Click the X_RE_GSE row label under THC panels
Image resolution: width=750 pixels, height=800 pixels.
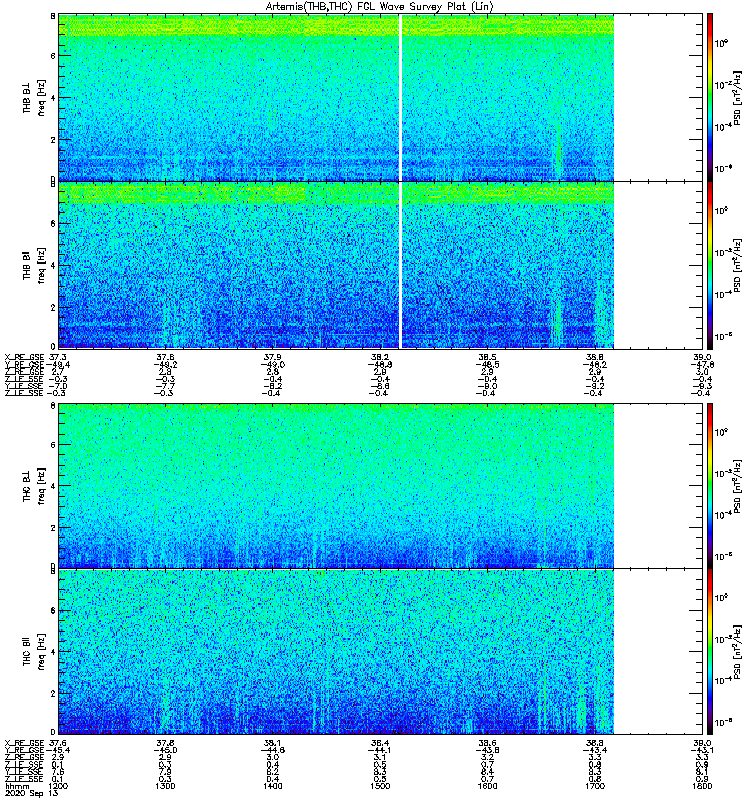tap(24, 742)
